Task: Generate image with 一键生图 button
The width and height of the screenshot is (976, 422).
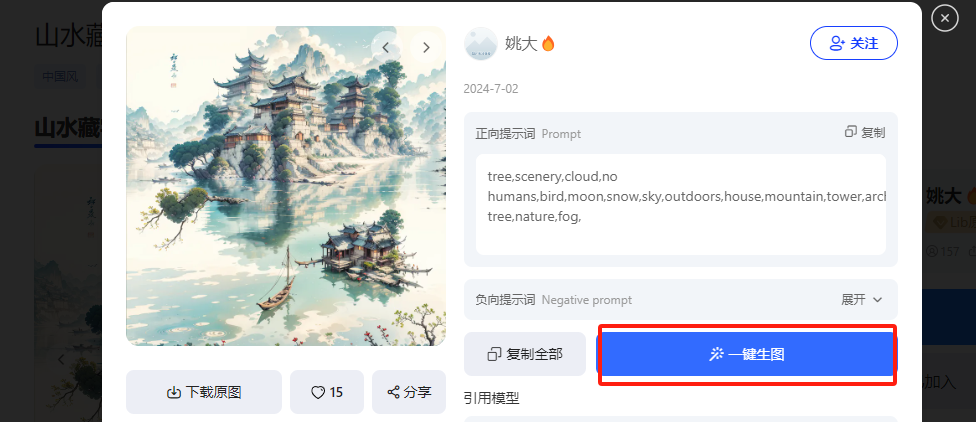Action: point(747,354)
